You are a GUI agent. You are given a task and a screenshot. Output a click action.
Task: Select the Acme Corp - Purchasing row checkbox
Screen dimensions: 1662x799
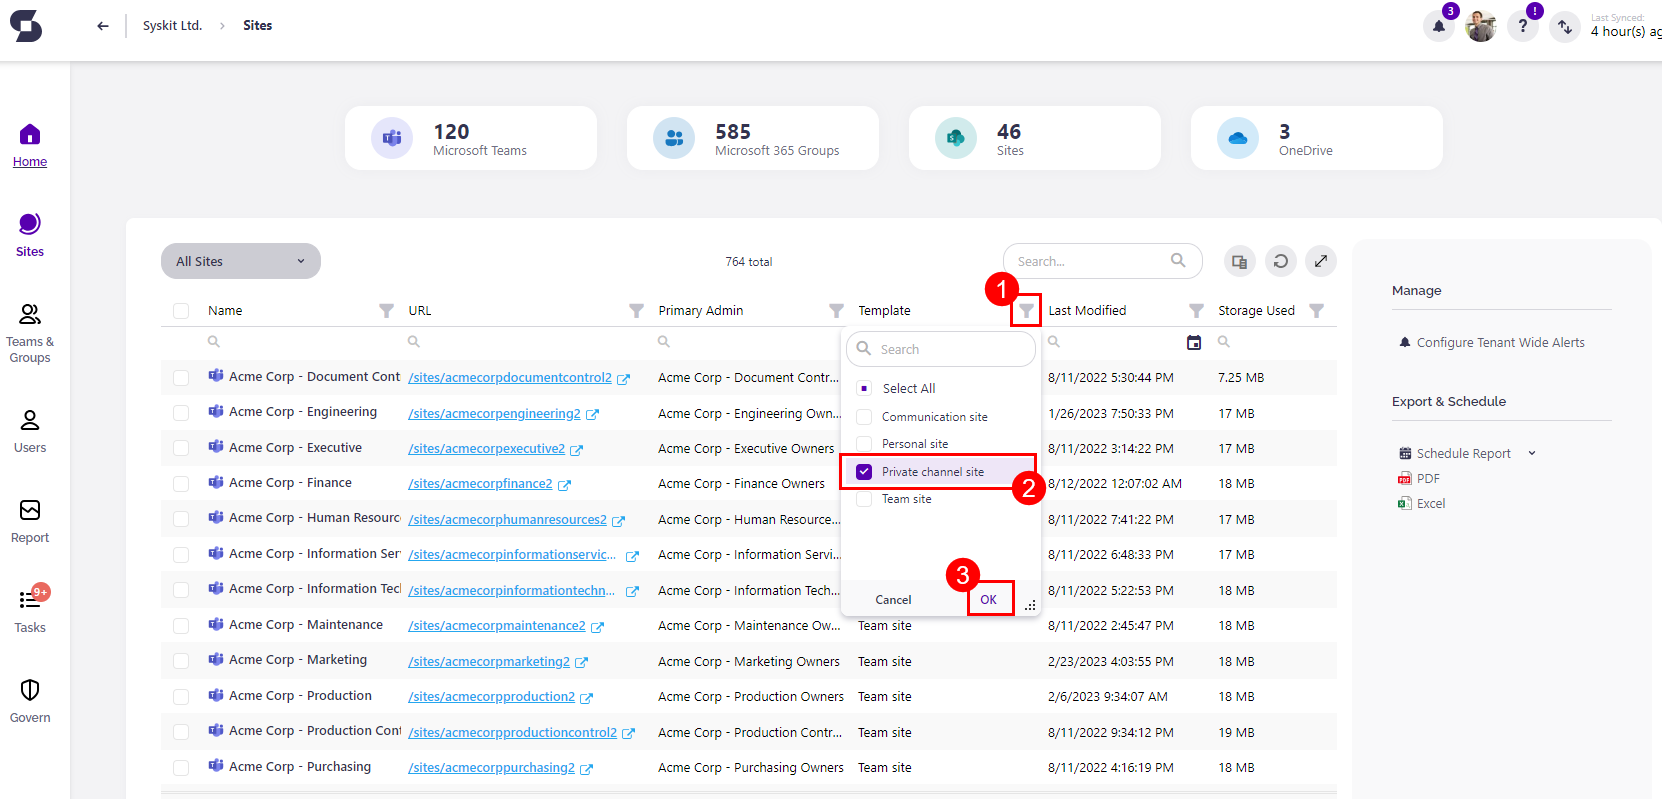pos(181,768)
